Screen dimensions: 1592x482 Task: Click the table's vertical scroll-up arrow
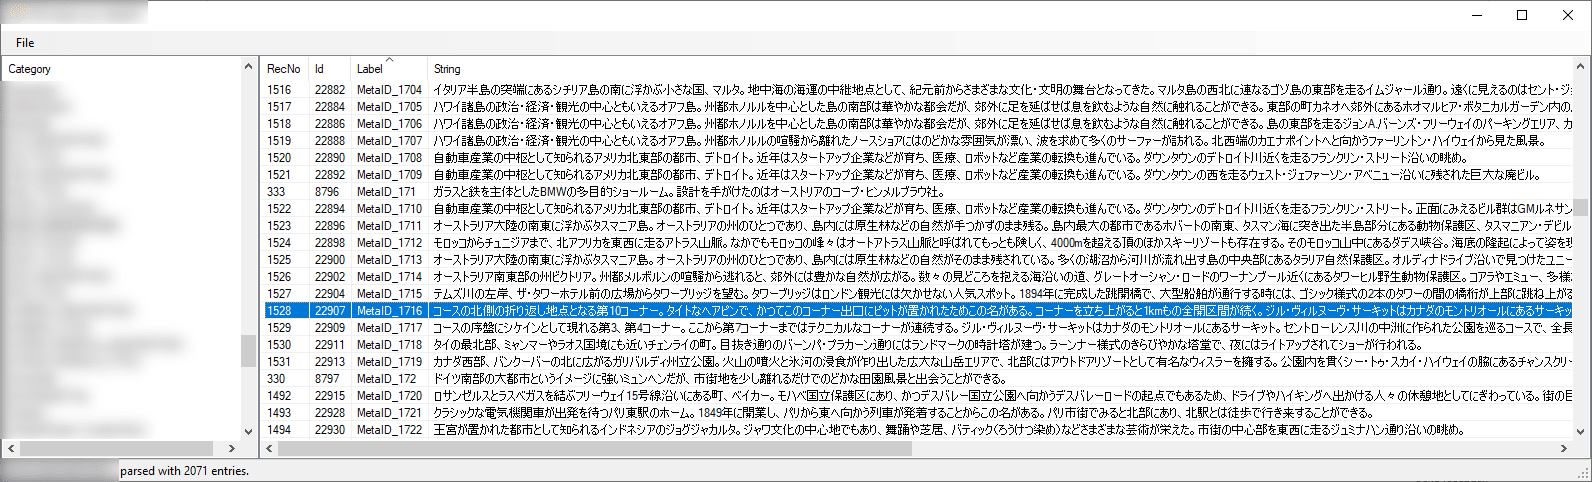[1582, 67]
